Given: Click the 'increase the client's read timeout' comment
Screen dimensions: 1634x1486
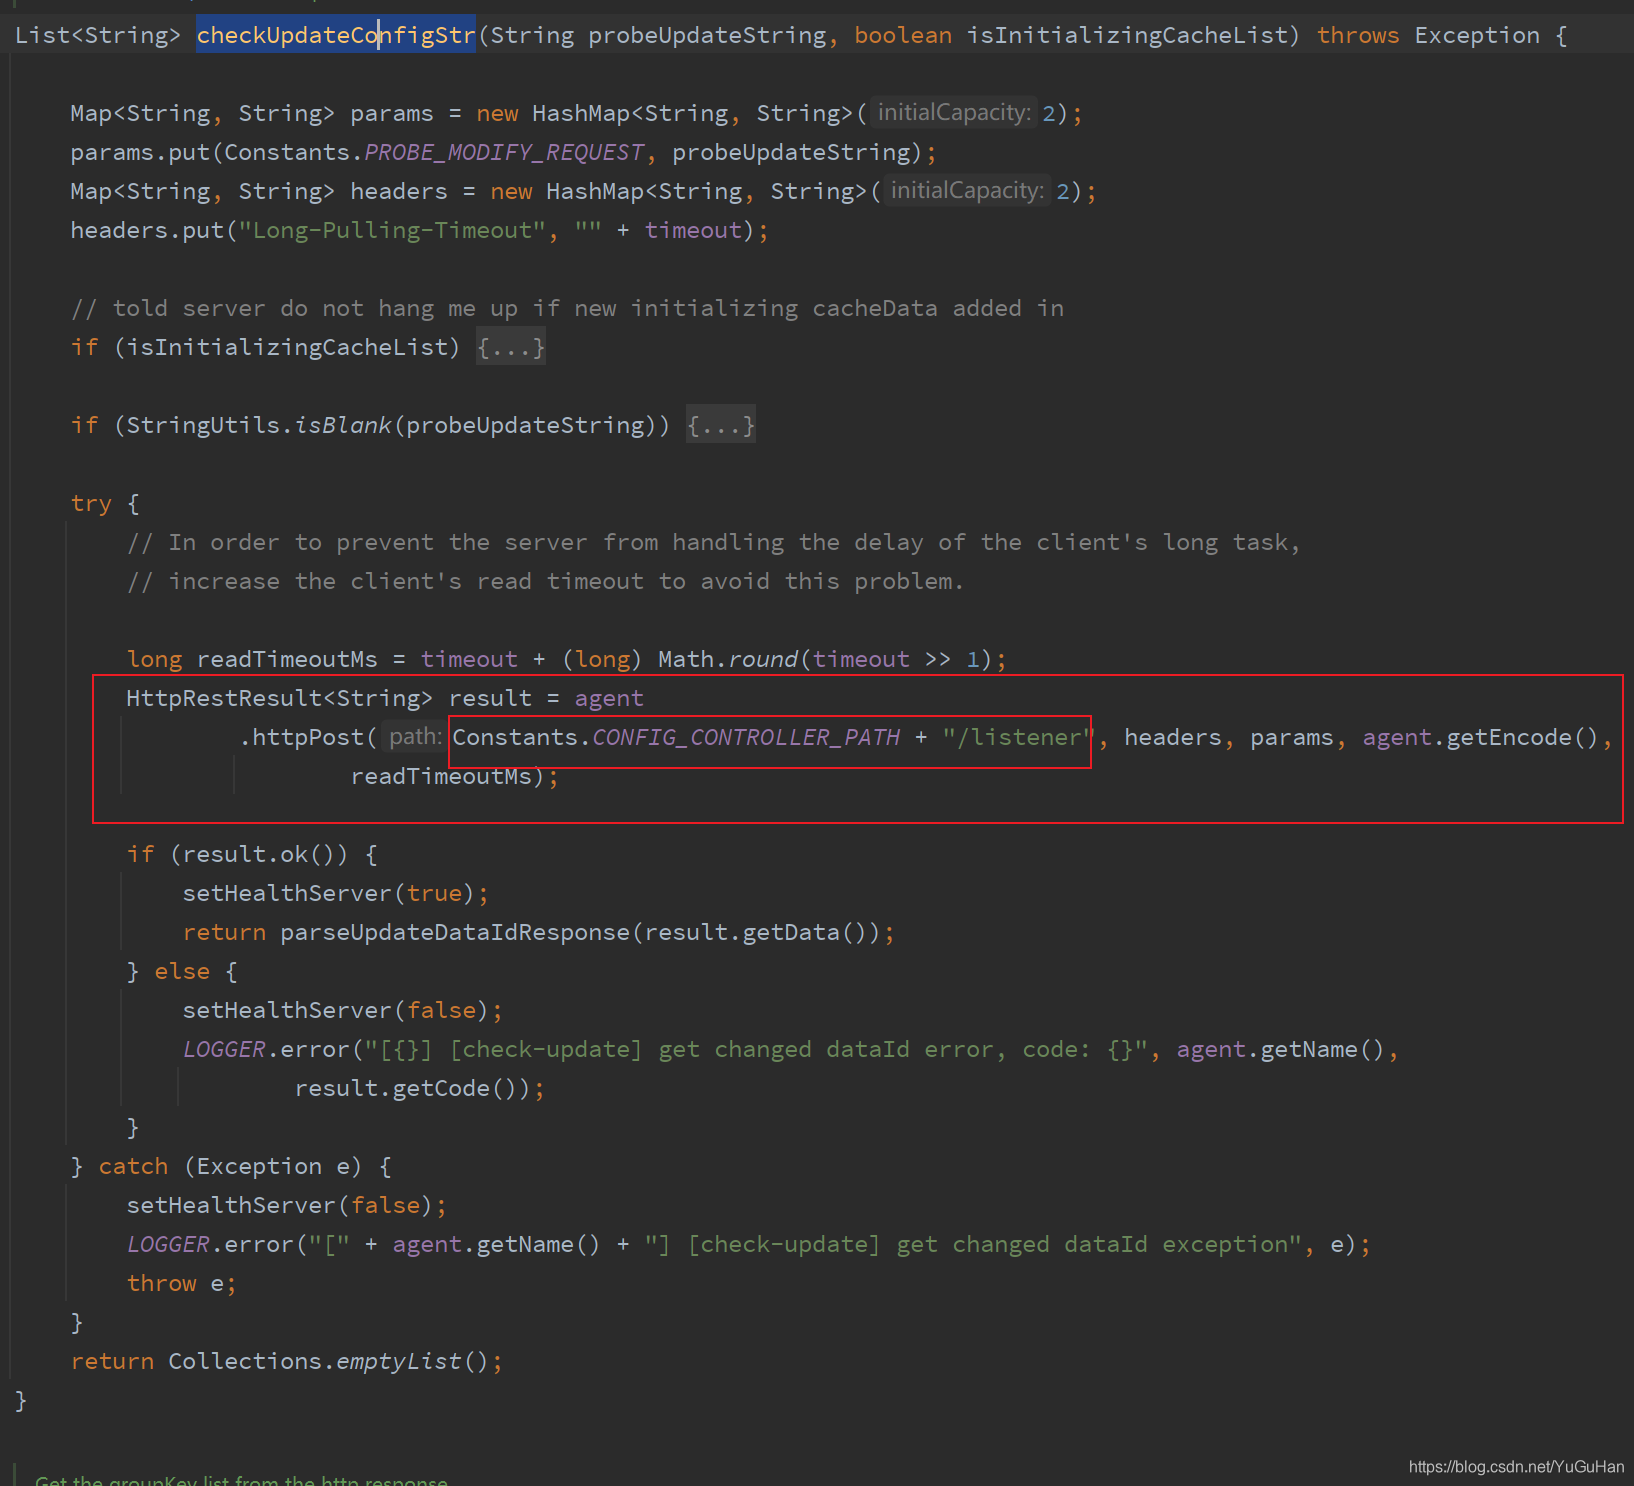Looking at the screenshot, I should point(545,581).
